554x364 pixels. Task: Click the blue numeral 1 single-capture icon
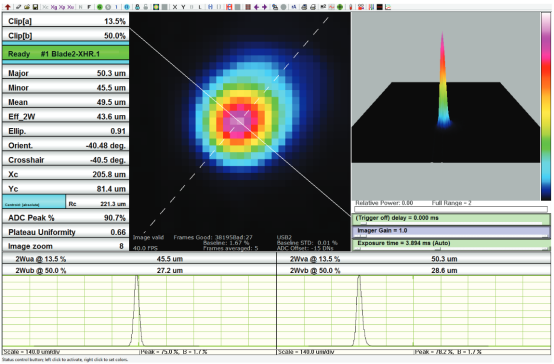coord(116,7)
